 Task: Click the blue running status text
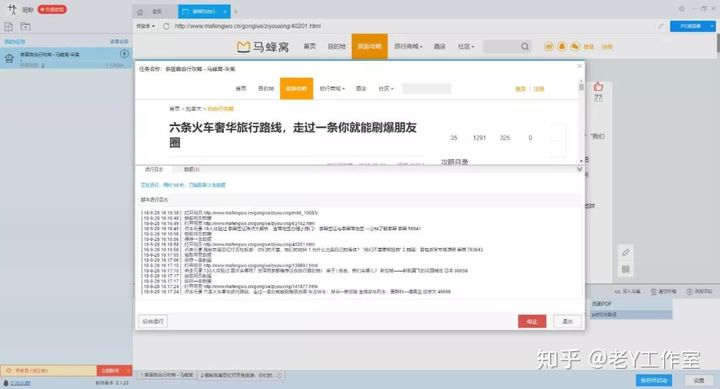[x=183, y=185]
